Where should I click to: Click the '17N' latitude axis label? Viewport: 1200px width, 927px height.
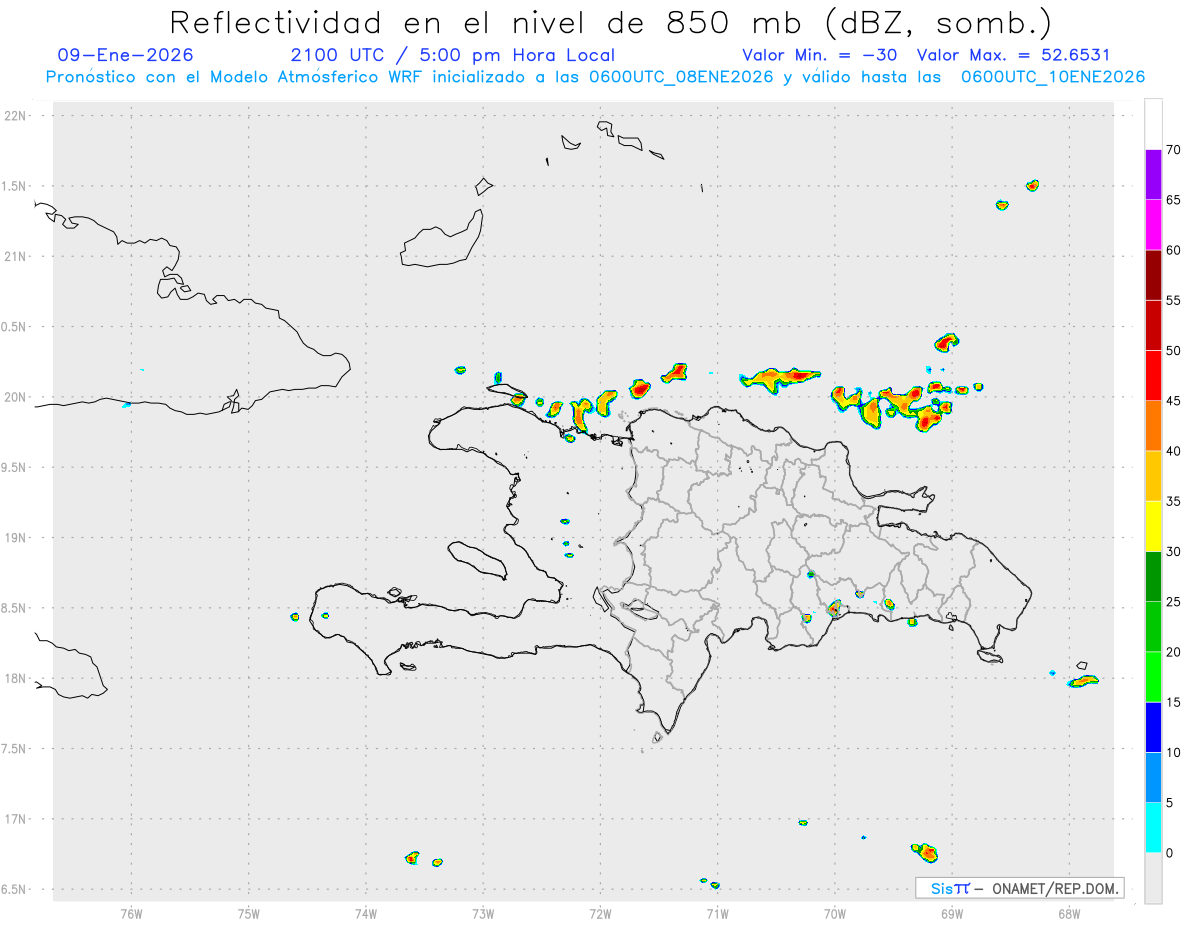pyautogui.click(x=17, y=819)
